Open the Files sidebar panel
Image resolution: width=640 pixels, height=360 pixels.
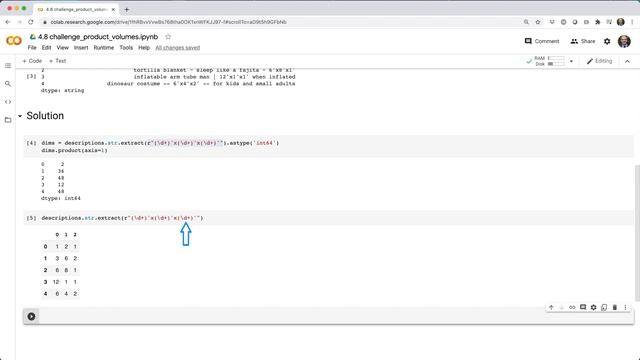pos(8,120)
